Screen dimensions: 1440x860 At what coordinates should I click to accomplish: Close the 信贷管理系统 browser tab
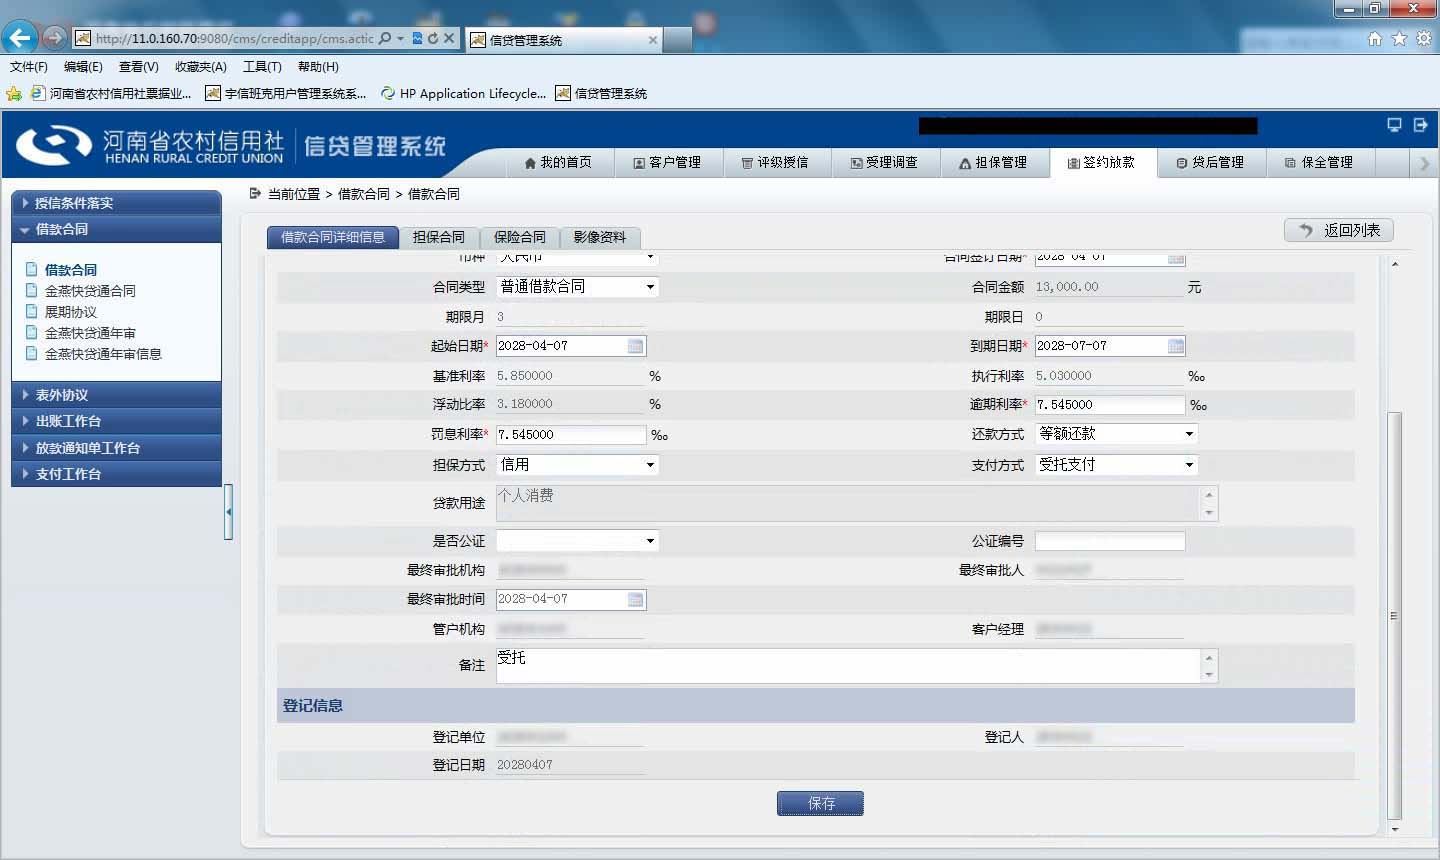[653, 40]
